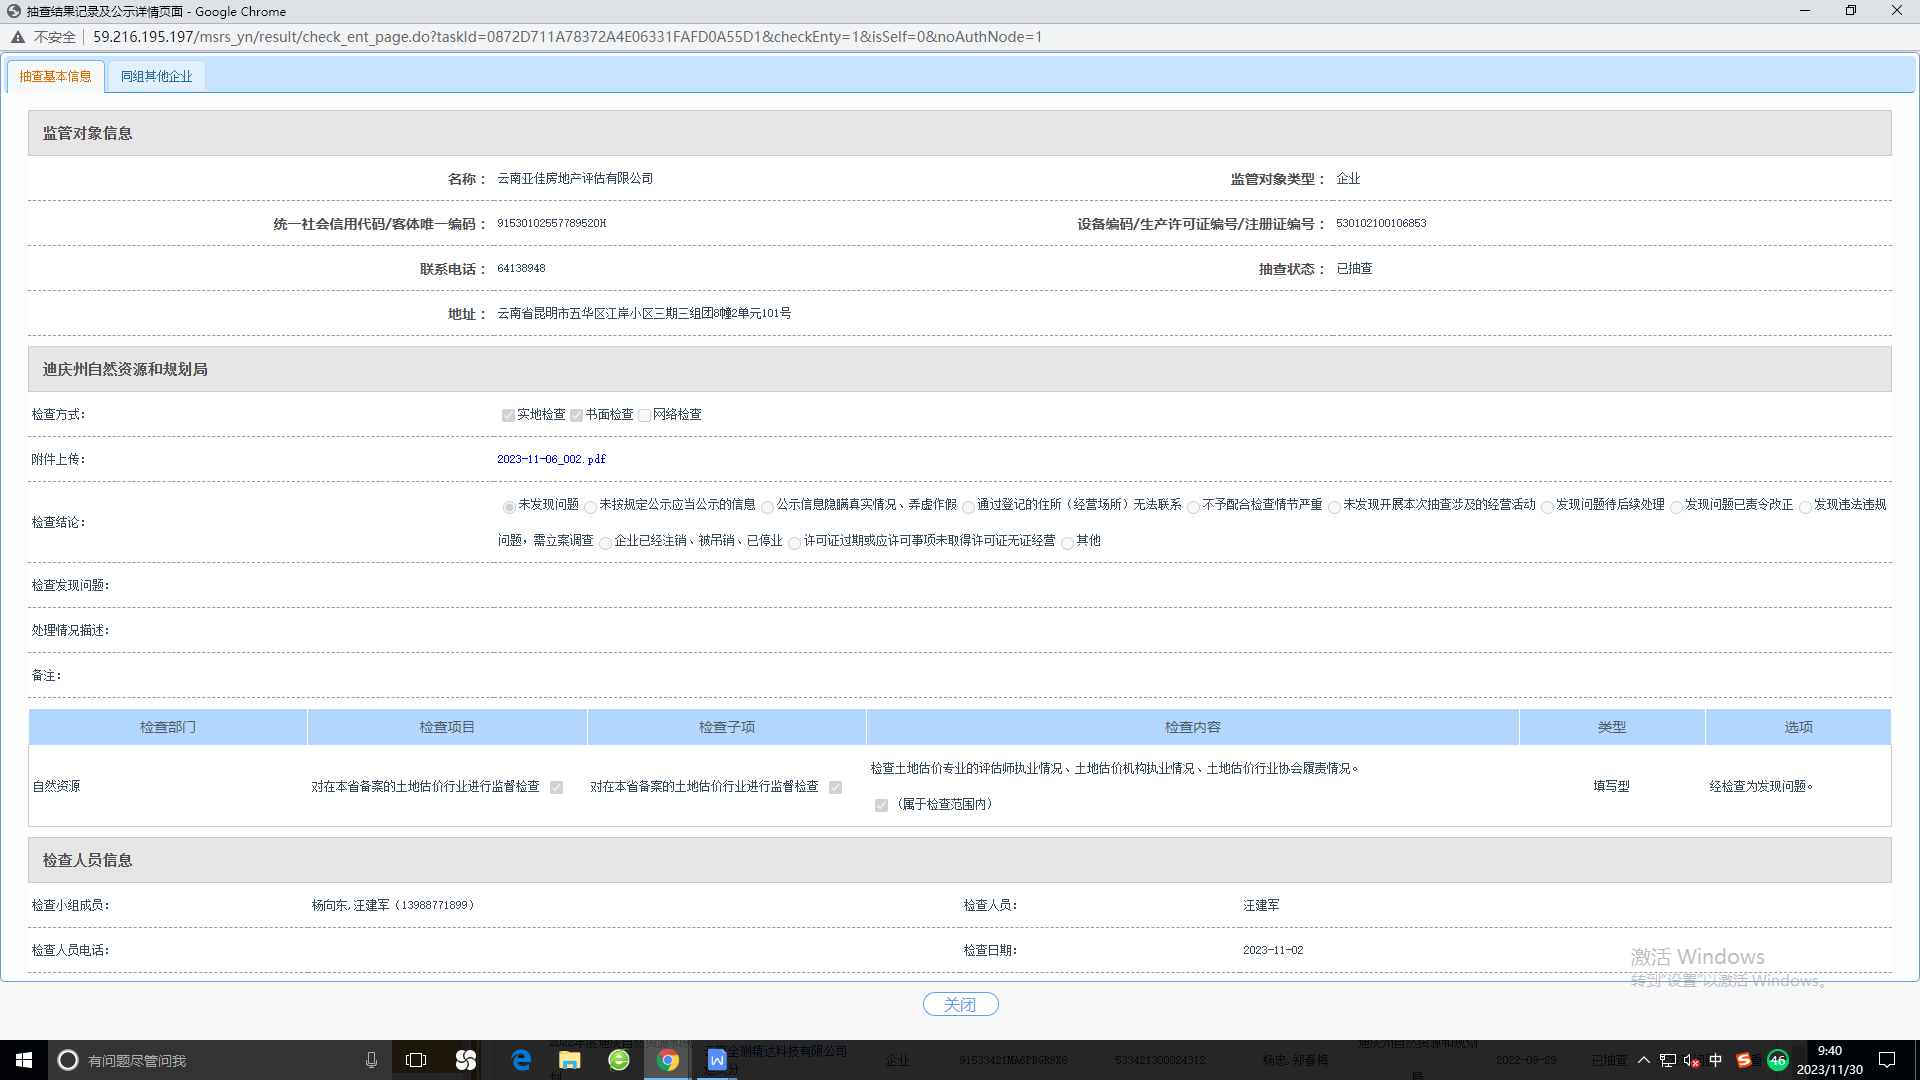Open Microsoft Edge from the taskbar
This screenshot has width=1920, height=1080.
pos(521,1060)
